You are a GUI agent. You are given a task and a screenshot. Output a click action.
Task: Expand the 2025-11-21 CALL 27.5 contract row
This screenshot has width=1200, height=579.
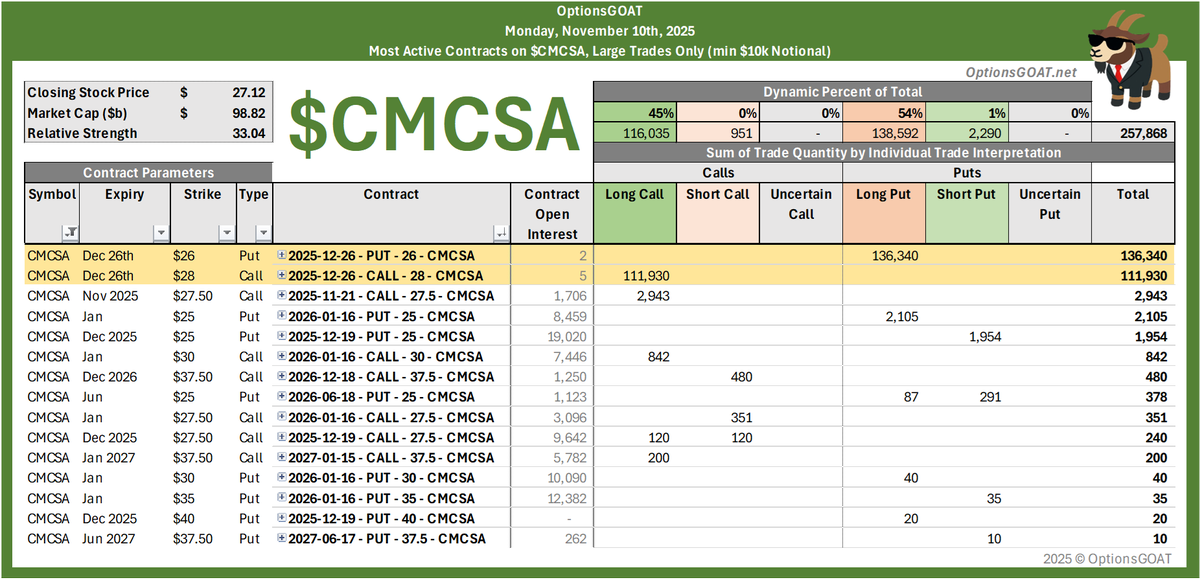[x=282, y=296]
